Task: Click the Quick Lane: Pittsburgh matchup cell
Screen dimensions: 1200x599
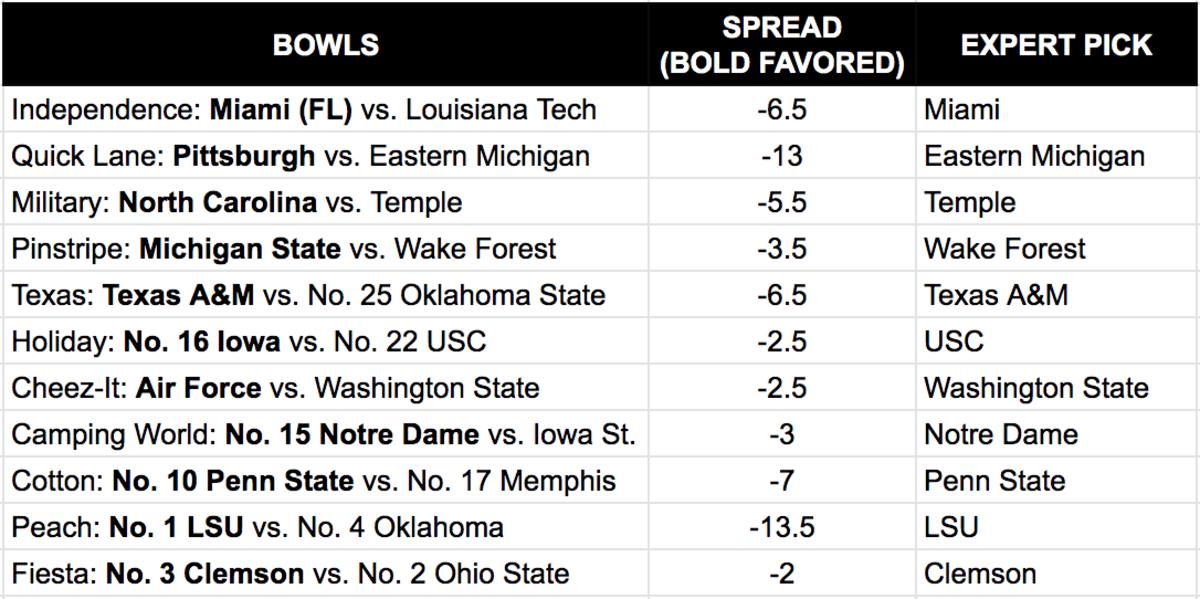Action: 300,156
